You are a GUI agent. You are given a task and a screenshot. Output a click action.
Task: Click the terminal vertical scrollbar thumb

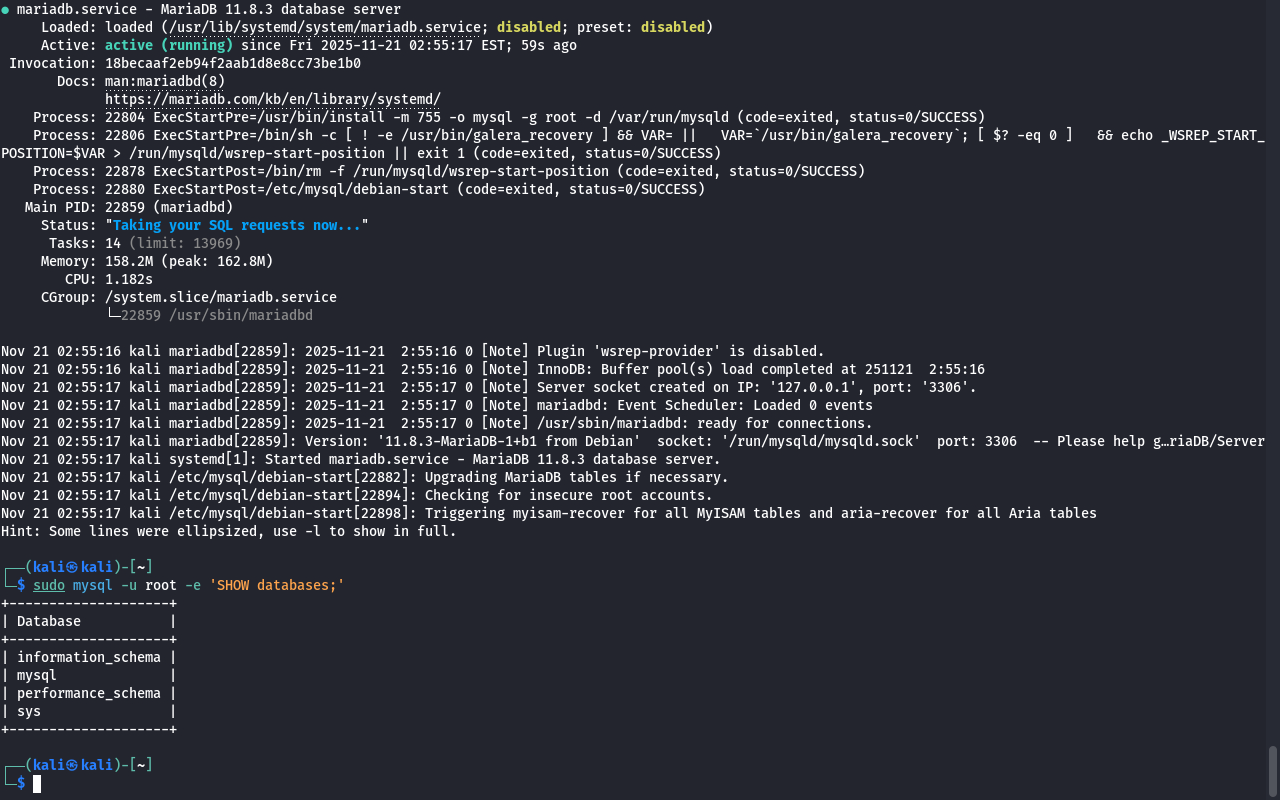(1273, 770)
